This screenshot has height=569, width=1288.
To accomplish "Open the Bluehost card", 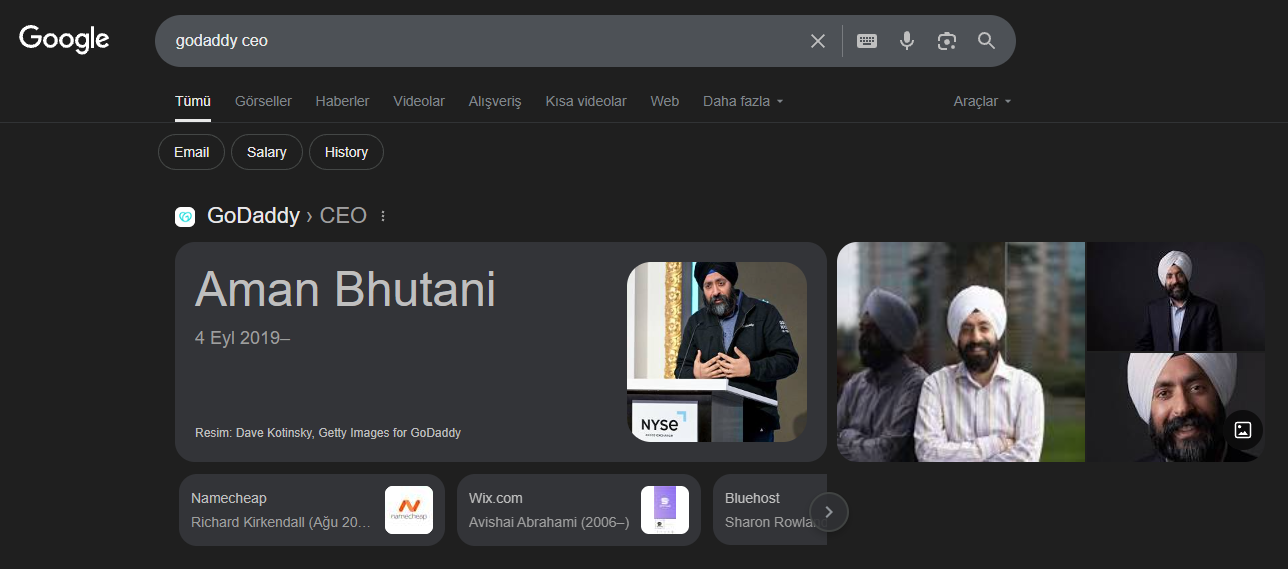I will (770, 510).
